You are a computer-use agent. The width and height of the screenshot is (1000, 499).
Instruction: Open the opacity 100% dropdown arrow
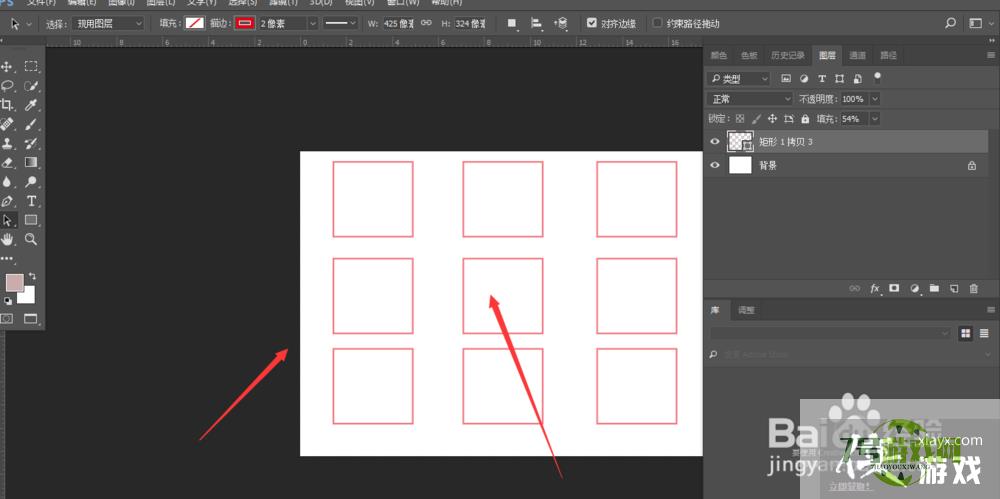874,99
